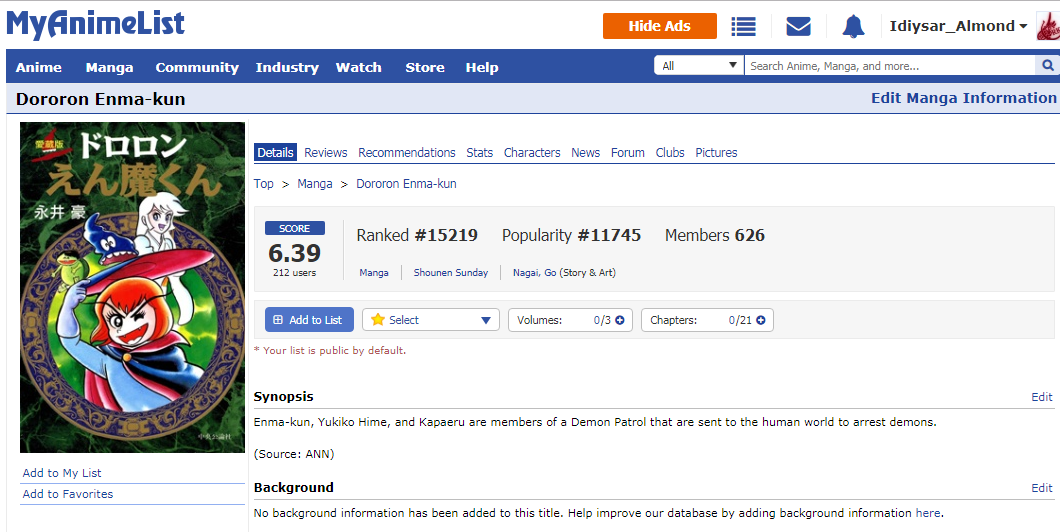
Task: Click the chapters read input field
Action: [733, 320]
